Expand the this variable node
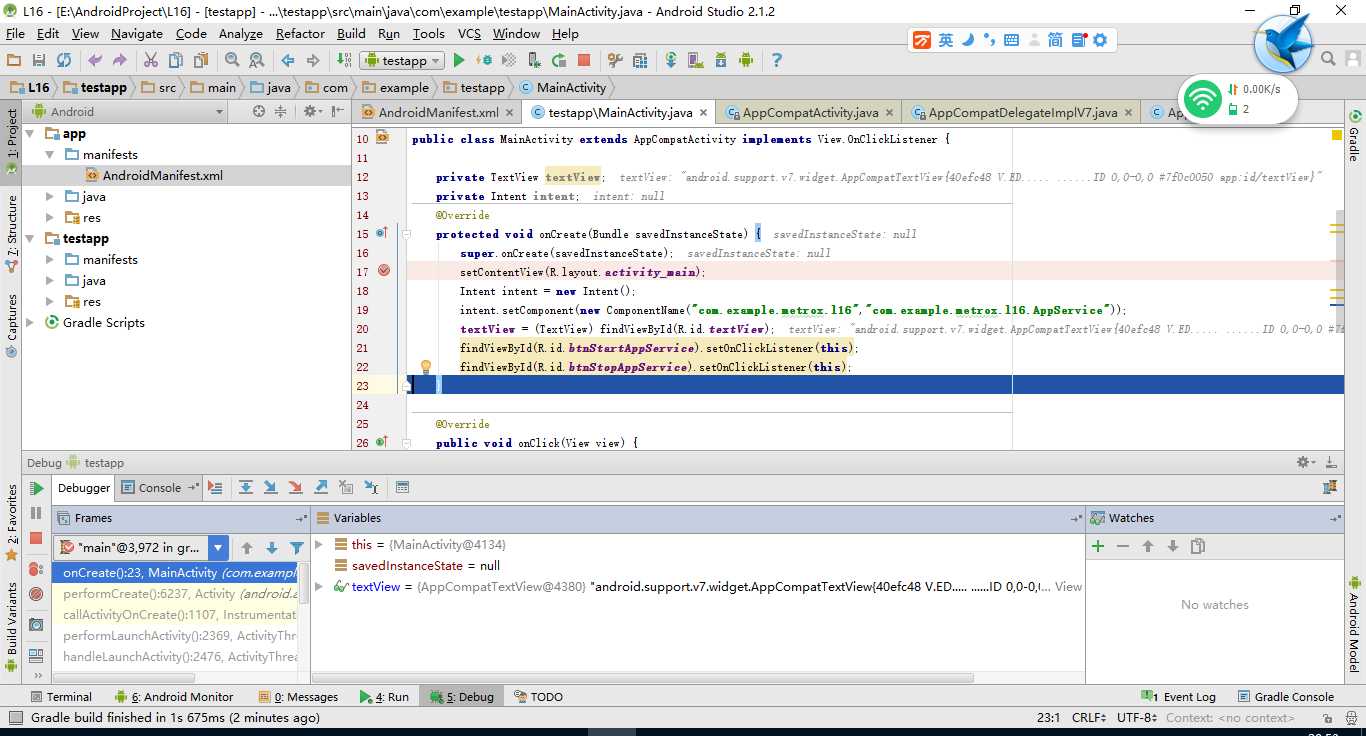Viewport: 1366px width, 736px height. click(319, 545)
